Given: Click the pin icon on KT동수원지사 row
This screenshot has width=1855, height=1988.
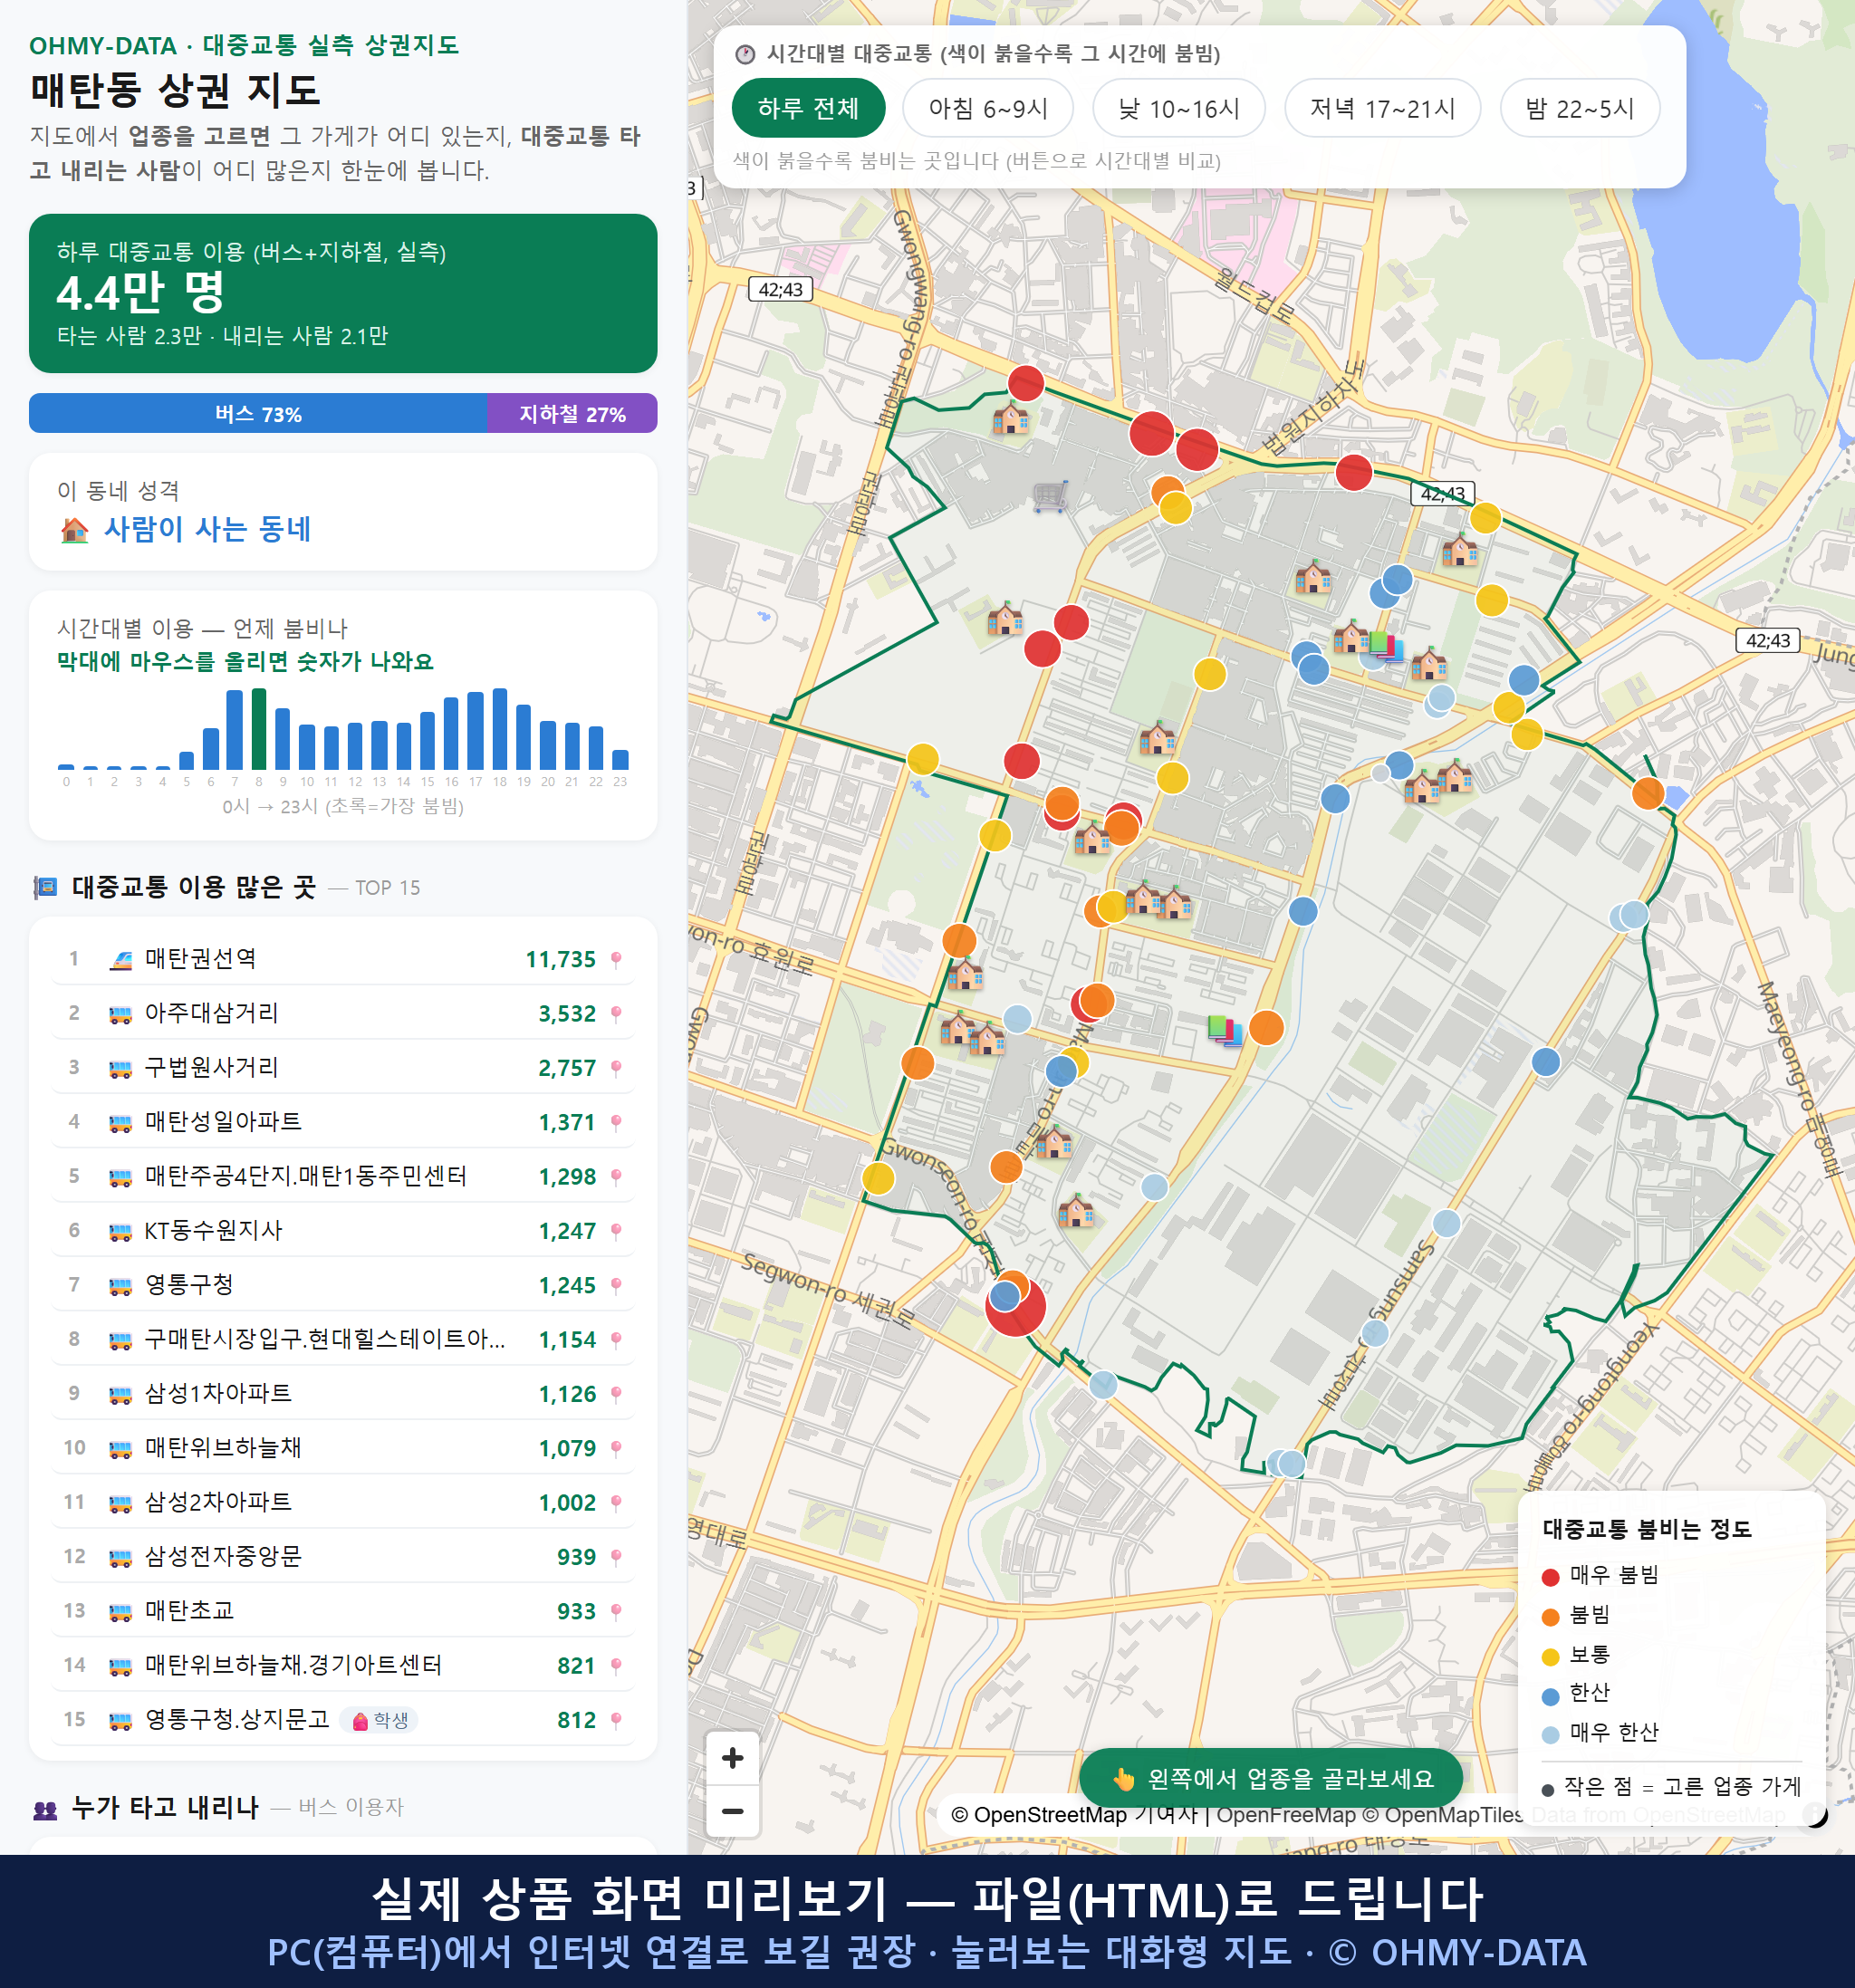Looking at the screenshot, I should [616, 1231].
